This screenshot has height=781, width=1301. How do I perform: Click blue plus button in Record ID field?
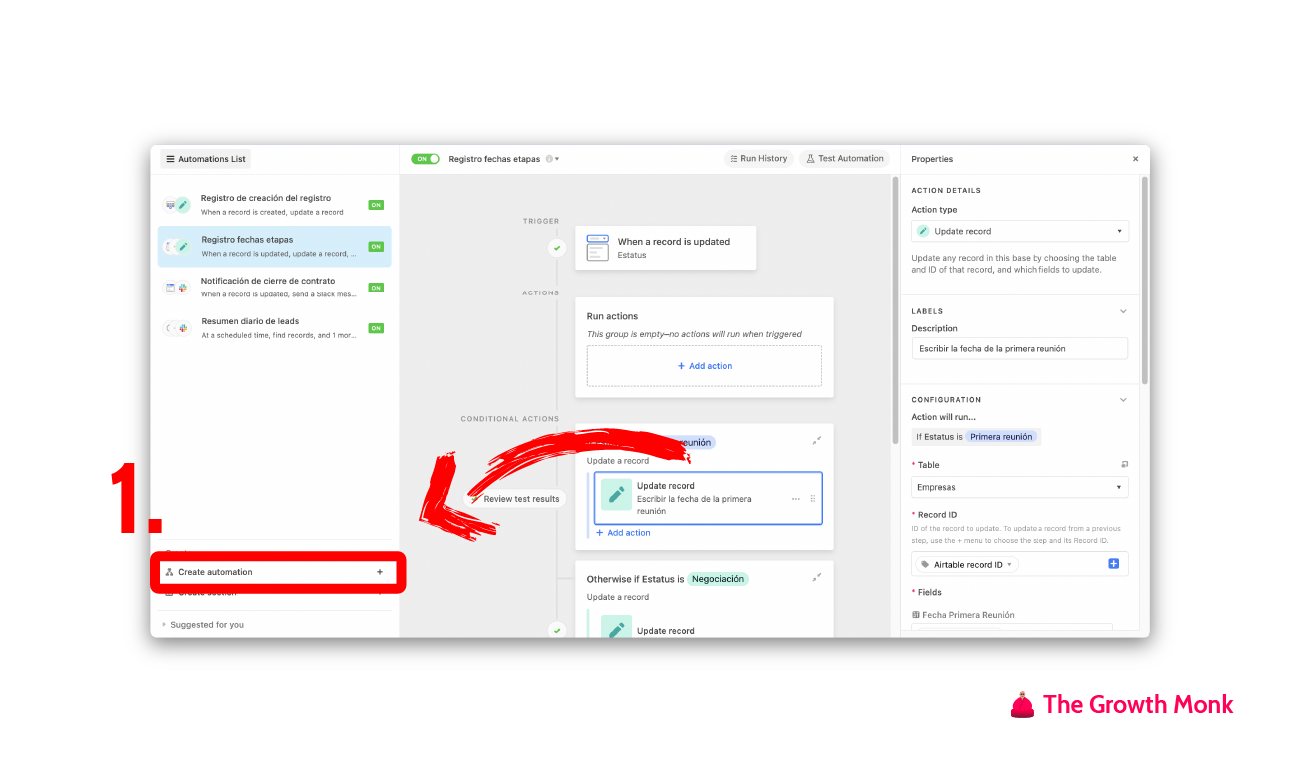pos(1113,564)
